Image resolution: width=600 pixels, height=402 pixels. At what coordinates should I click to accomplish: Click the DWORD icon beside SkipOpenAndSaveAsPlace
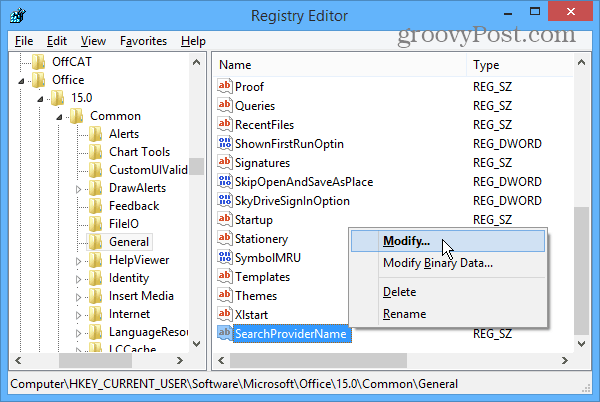225,181
